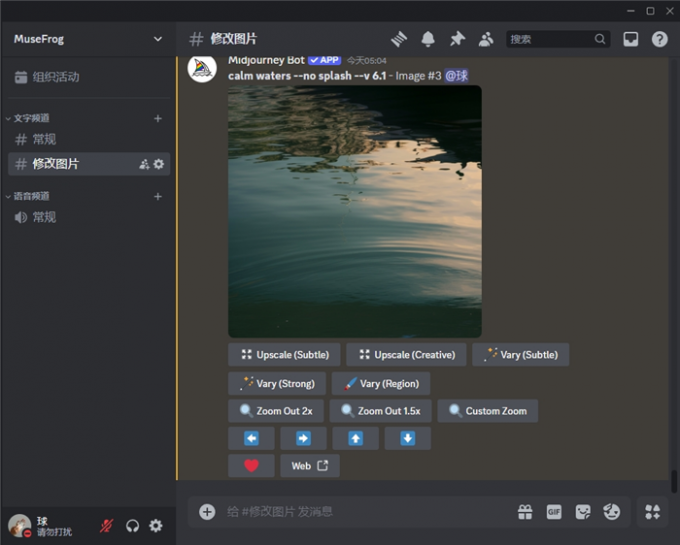
Task: Switch to the 常规 text channel
Action: coord(89,139)
